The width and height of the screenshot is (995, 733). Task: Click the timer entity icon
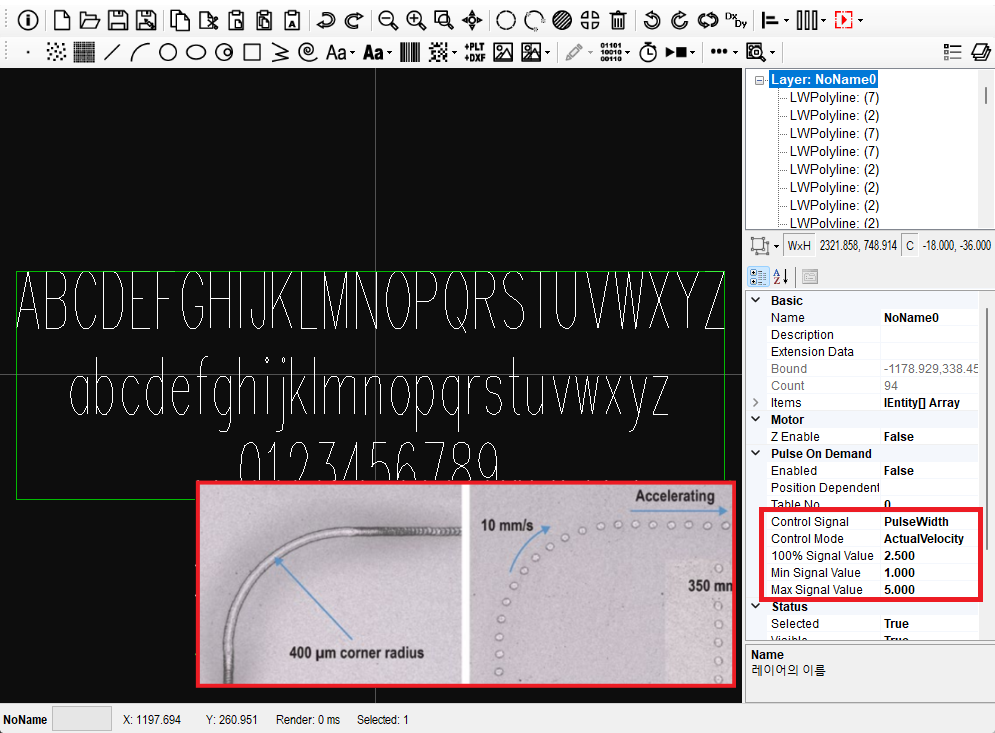click(x=648, y=52)
